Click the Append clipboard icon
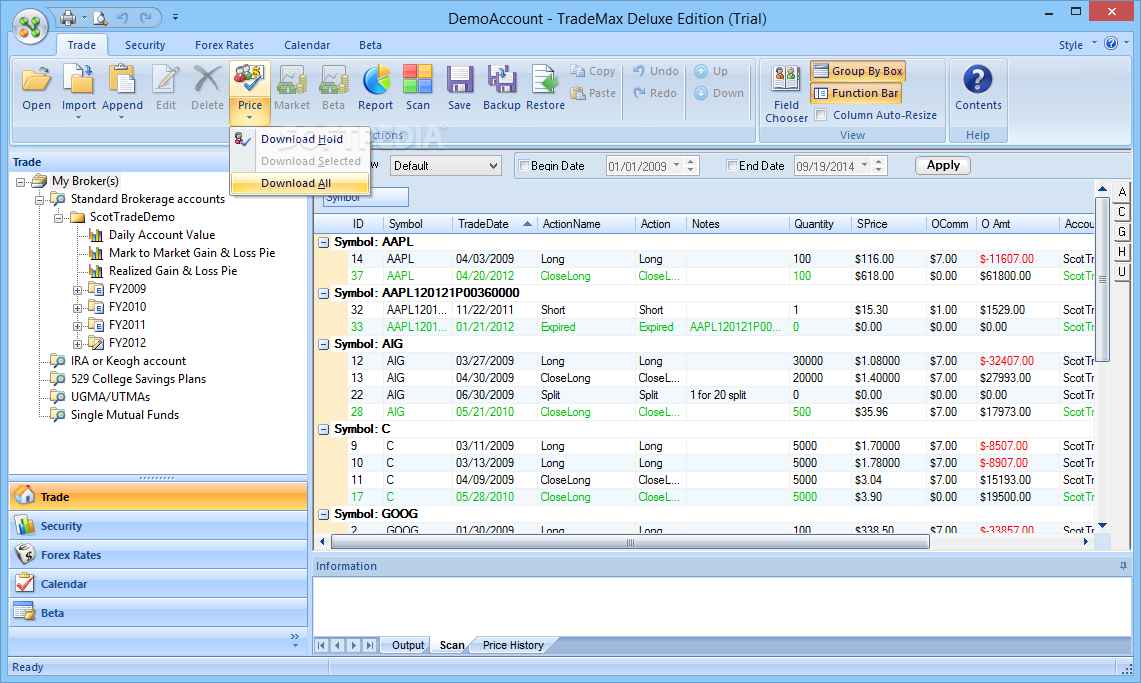The width and height of the screenshot is (1141, 683). 122,80
